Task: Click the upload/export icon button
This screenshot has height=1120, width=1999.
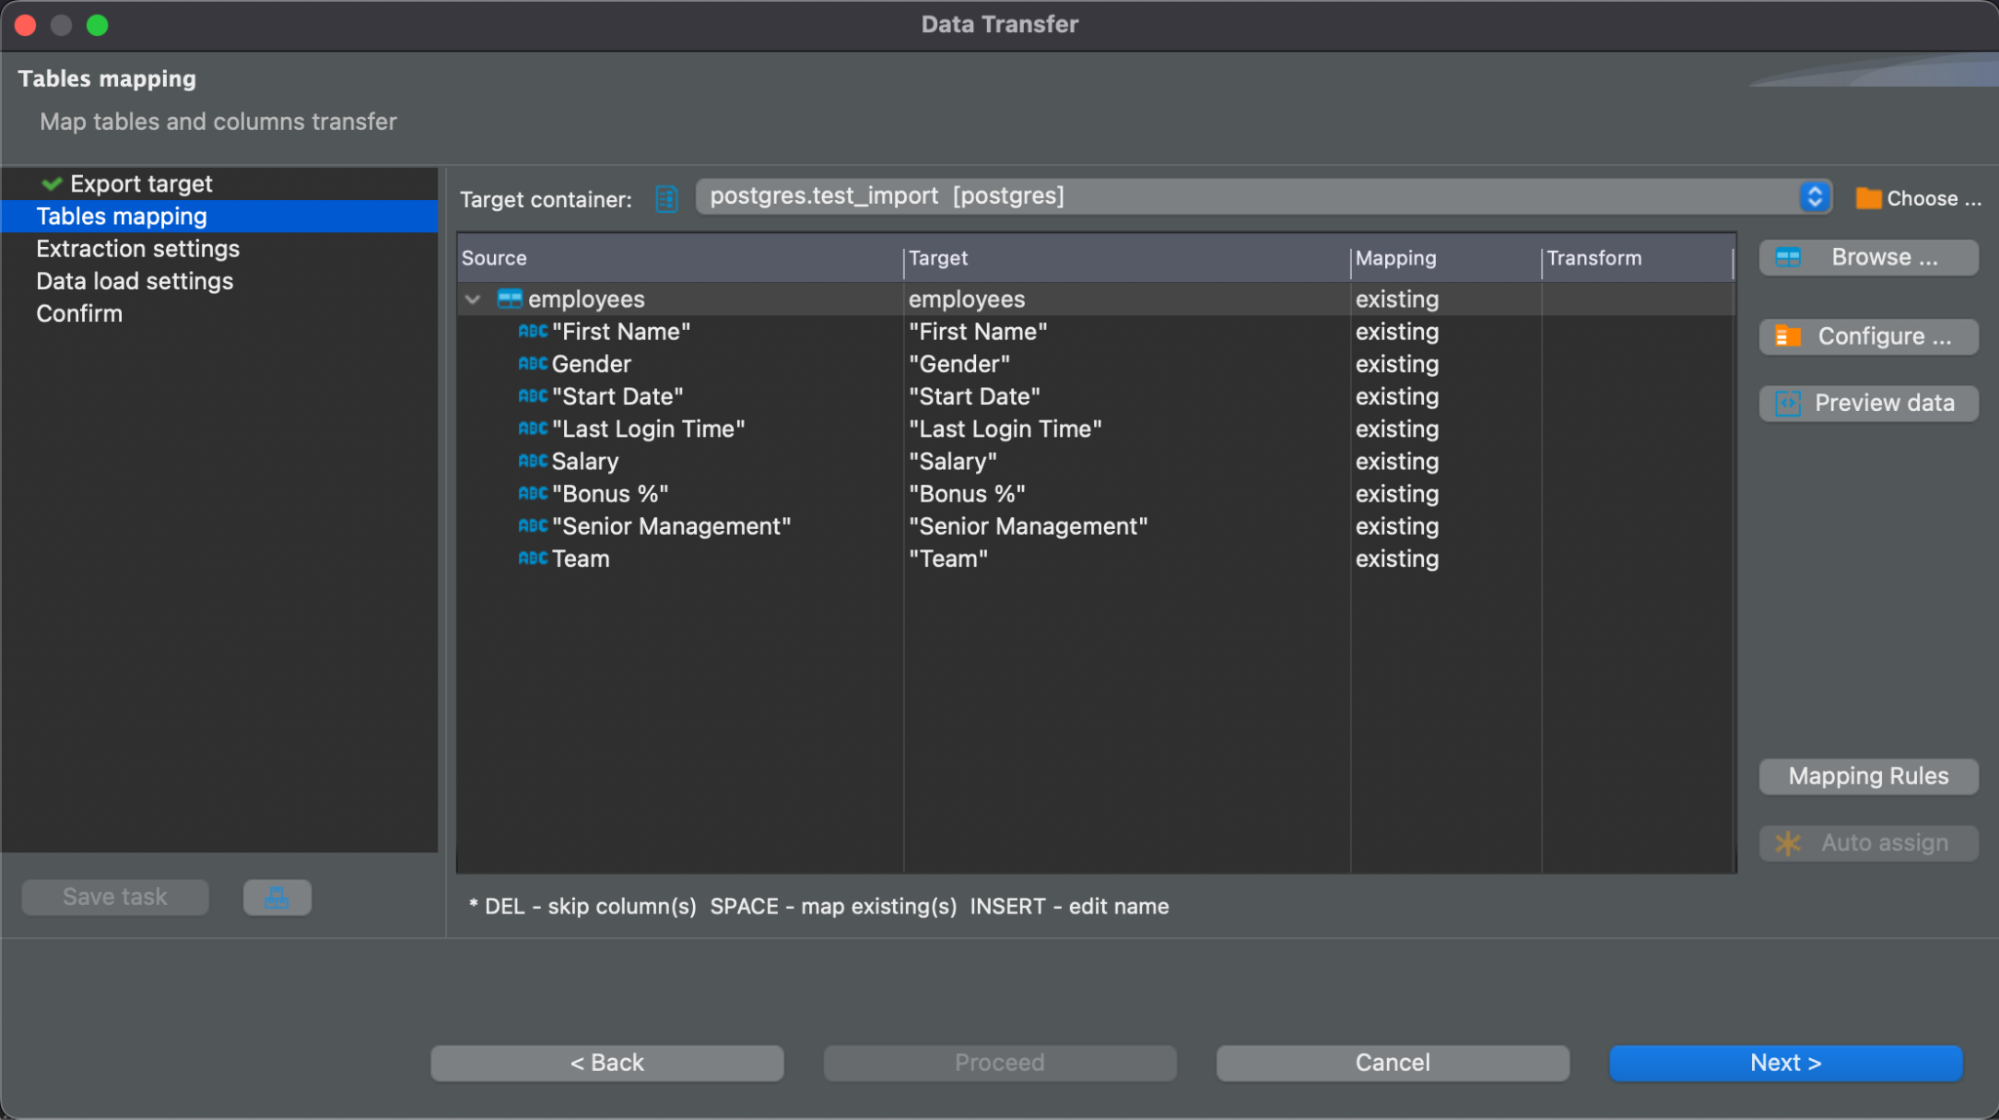Action: [275, 896]
